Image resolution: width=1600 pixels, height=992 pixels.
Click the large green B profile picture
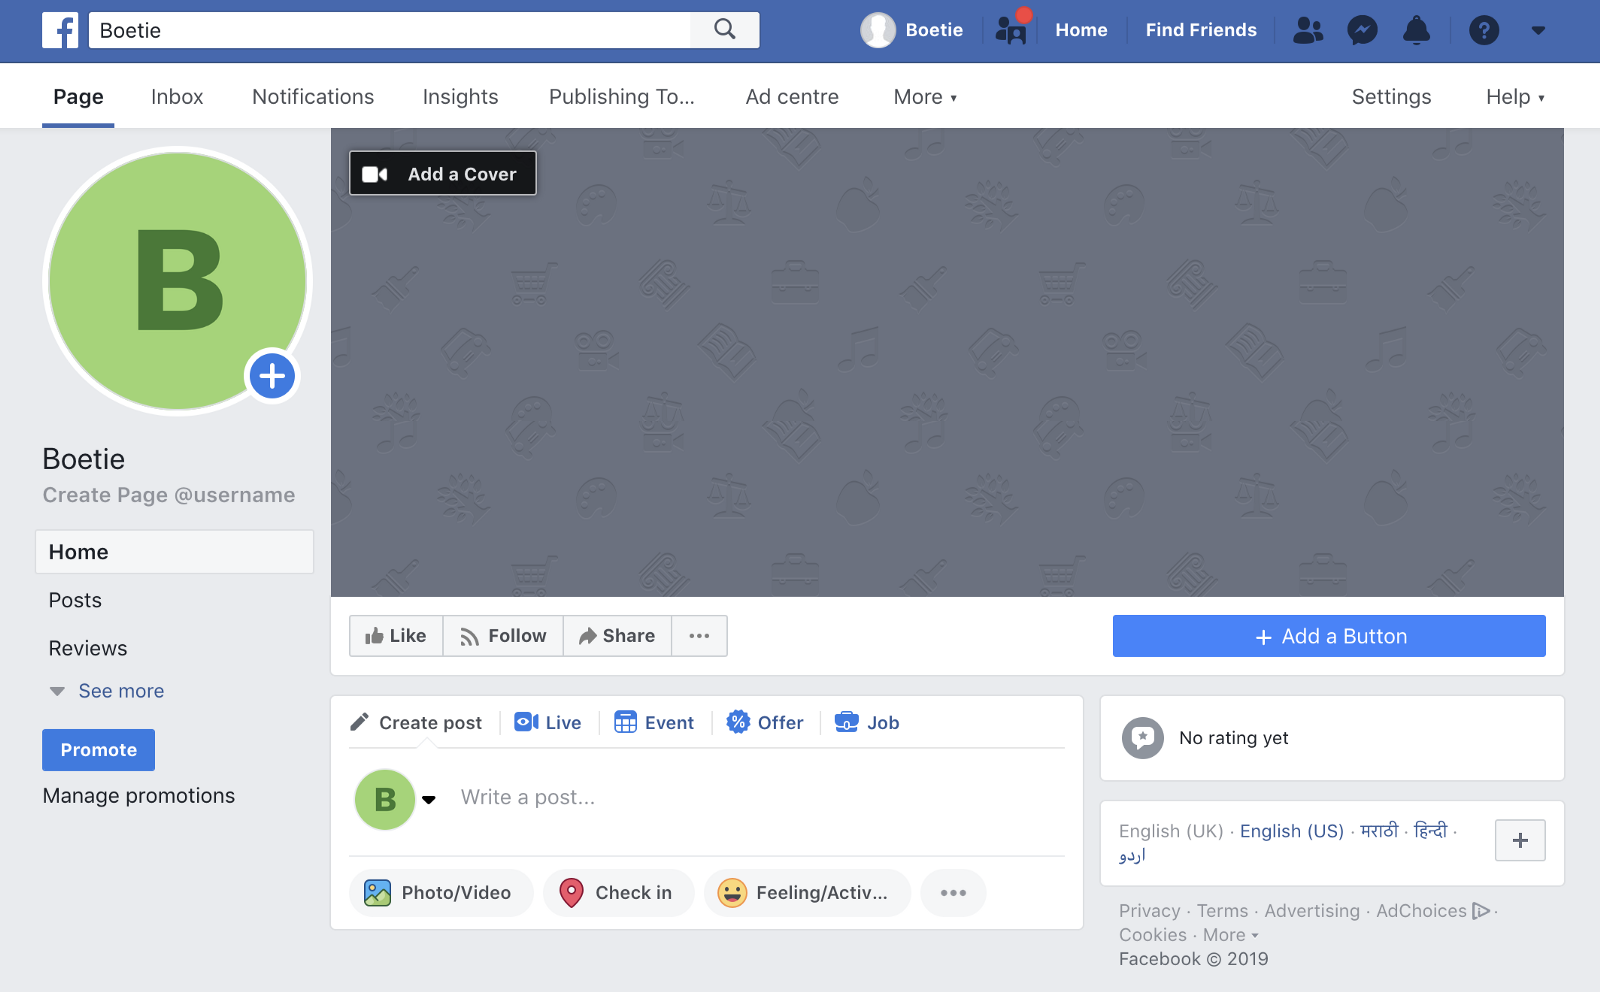pos(178,281)
